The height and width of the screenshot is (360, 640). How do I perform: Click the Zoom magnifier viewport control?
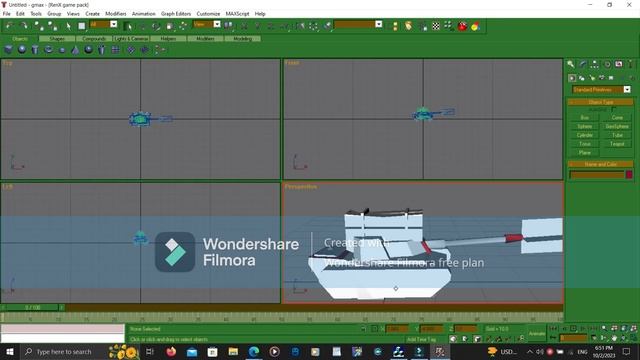[604, 328]
